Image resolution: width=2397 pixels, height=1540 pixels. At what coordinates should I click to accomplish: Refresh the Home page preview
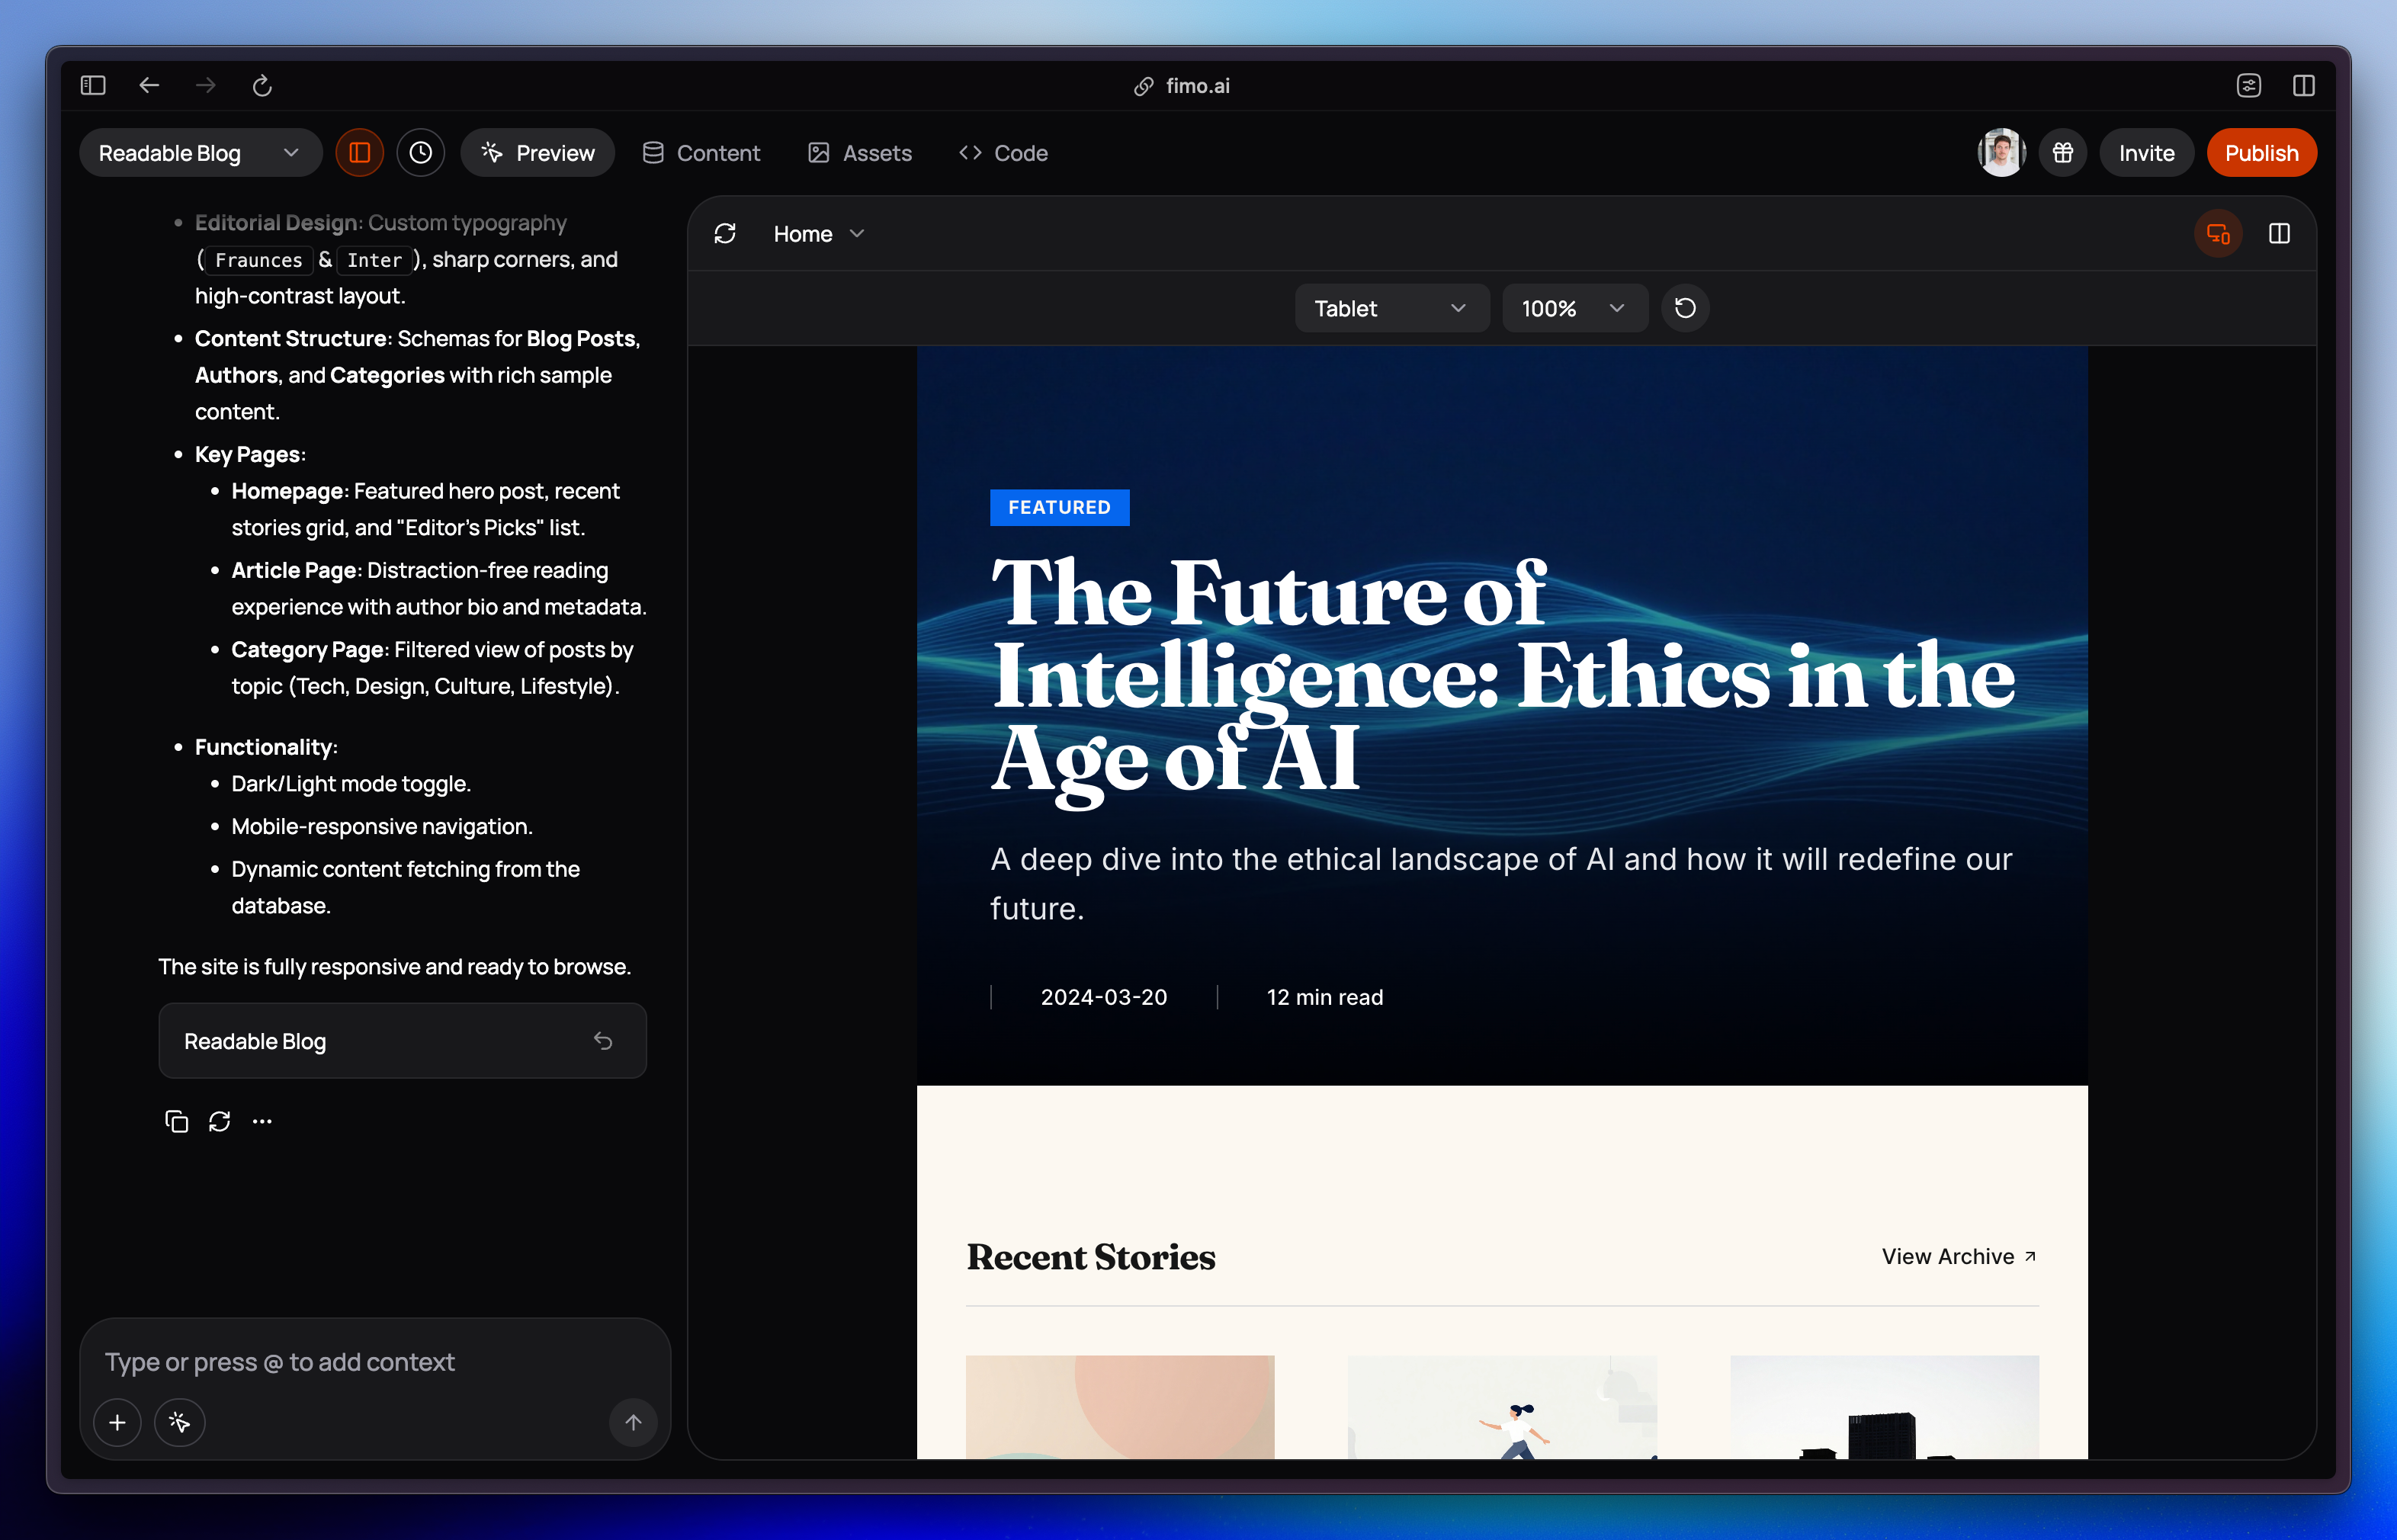pyautogui.click(x=725, y=233)
